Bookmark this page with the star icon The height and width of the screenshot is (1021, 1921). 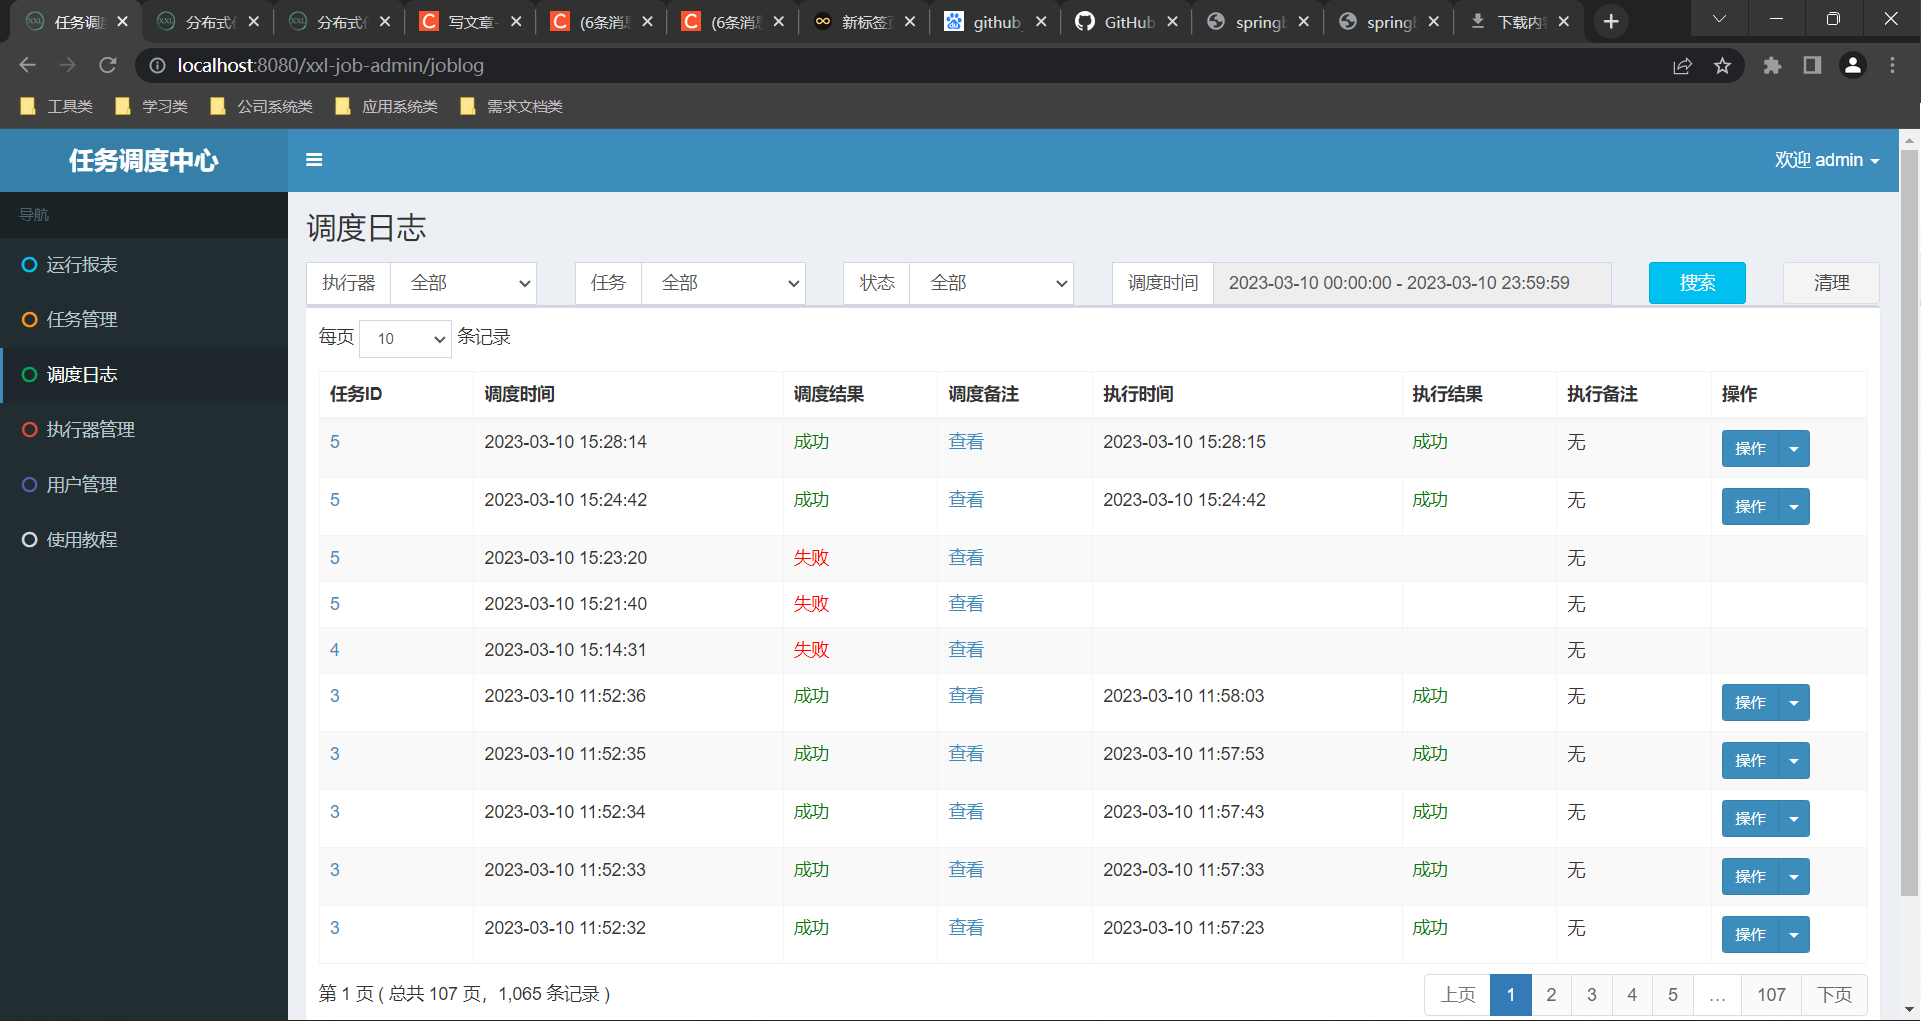[x=1722, y=66]
